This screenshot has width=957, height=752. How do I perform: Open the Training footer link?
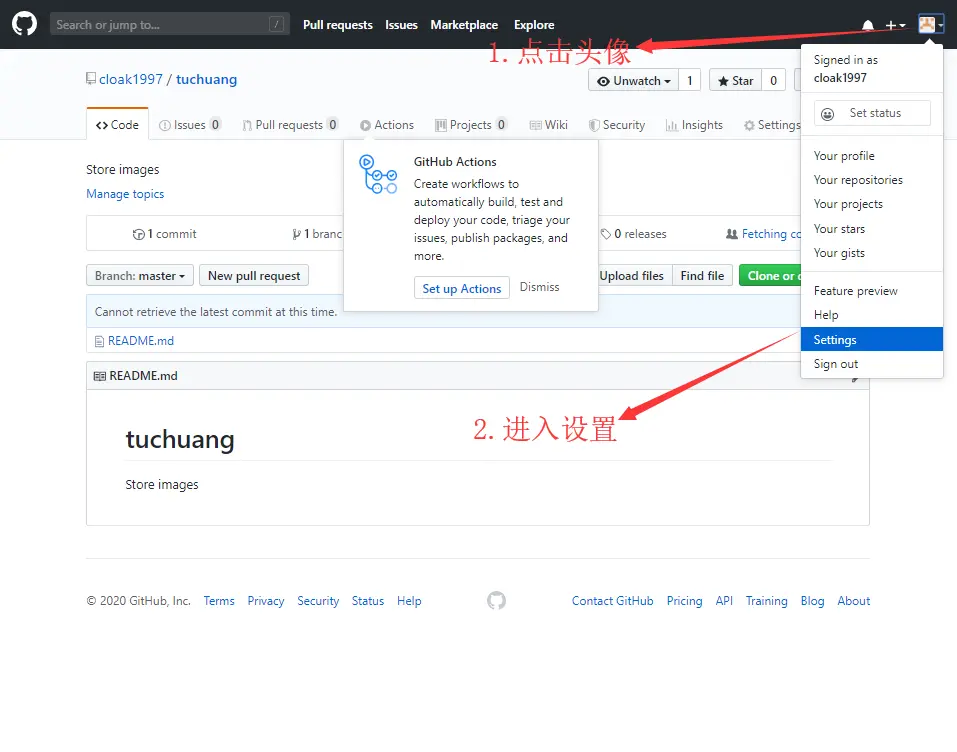(767, 601)
